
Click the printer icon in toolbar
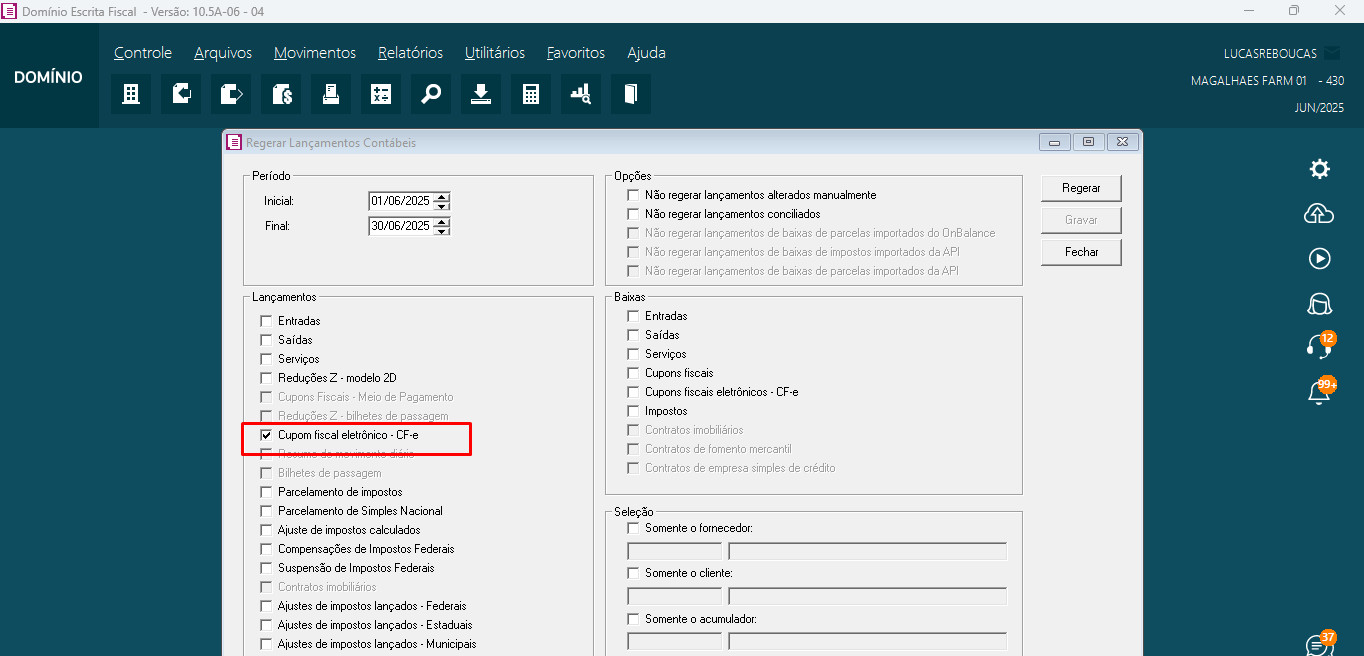tap(331, 94)
